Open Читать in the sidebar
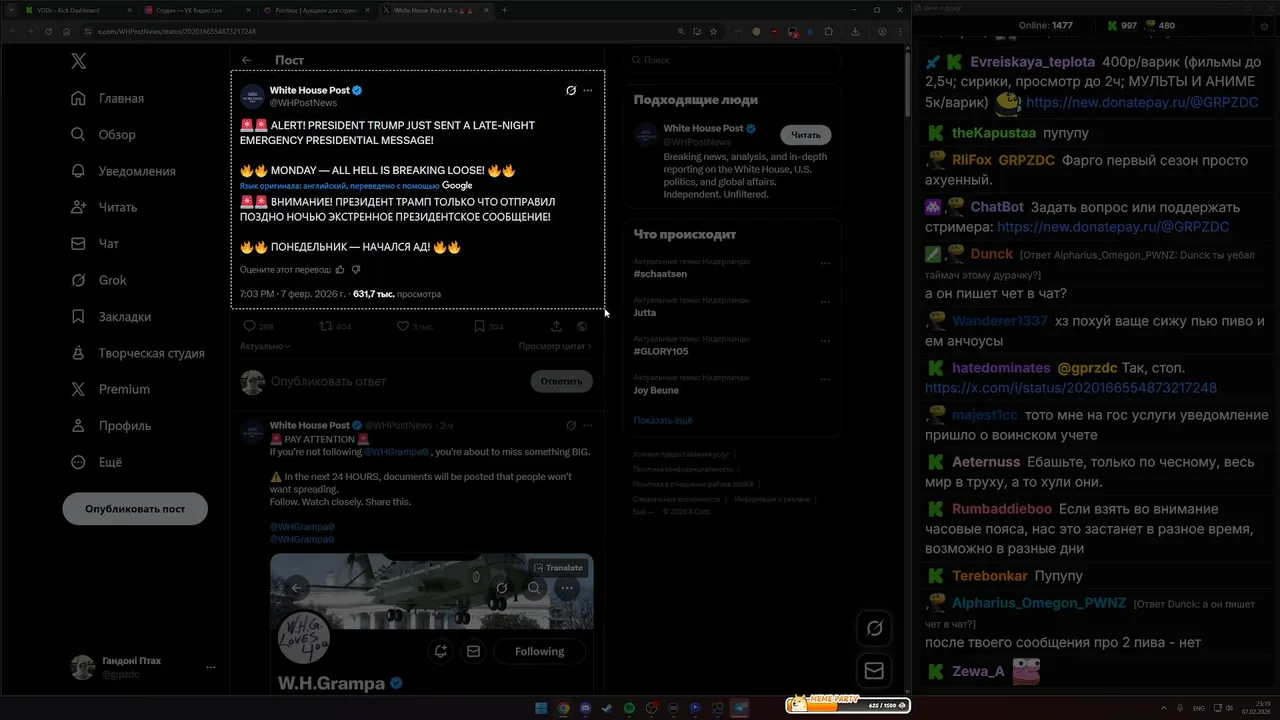 (104, 207)
